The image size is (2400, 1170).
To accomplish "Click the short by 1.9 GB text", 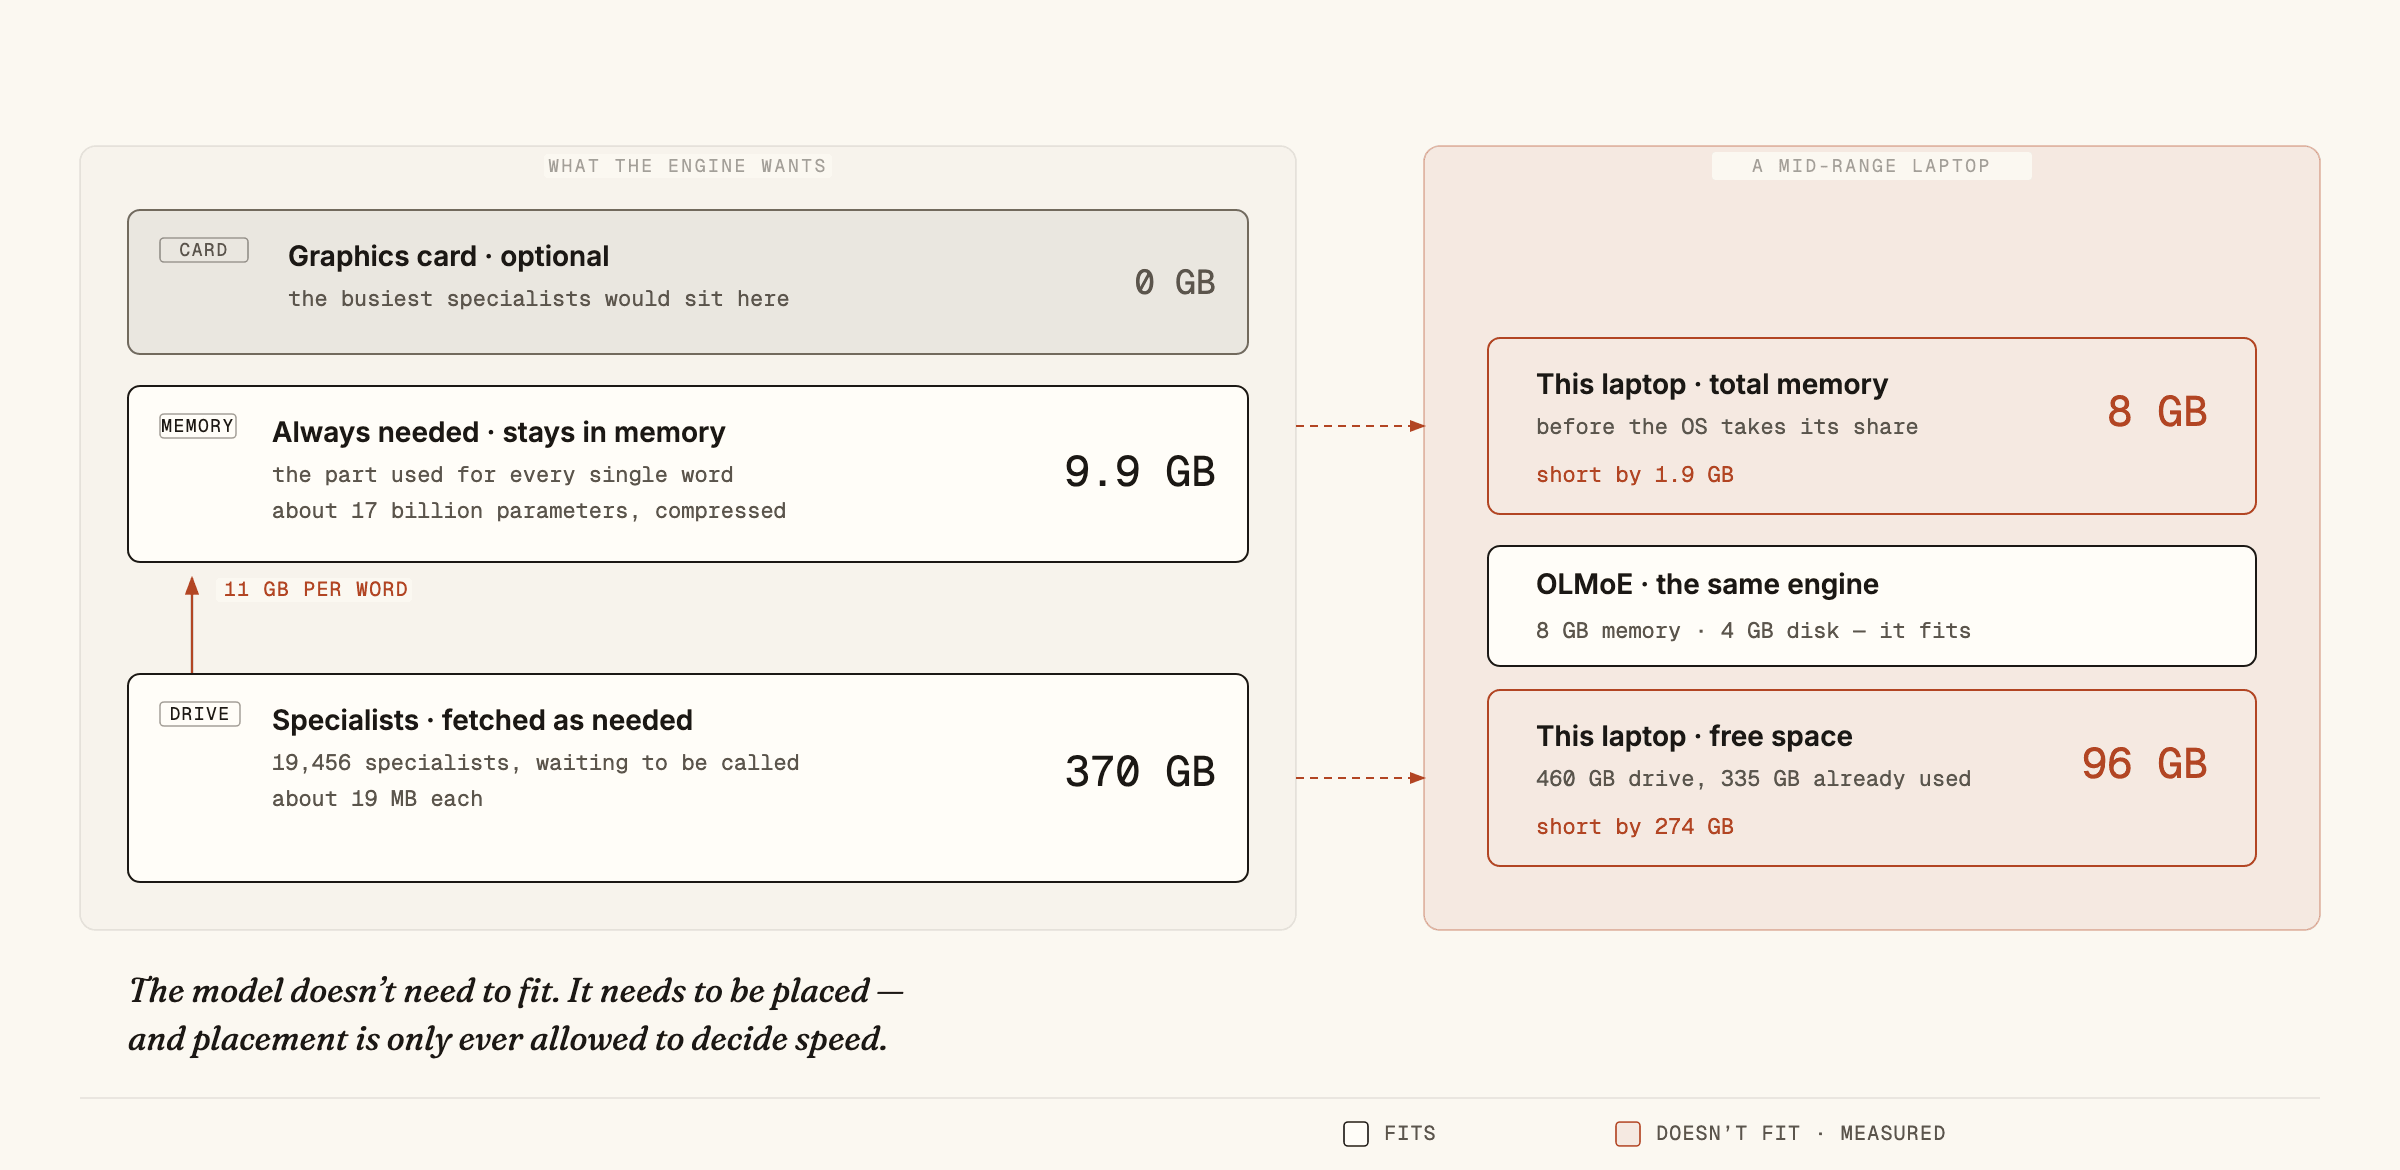I will [1635, 475].
